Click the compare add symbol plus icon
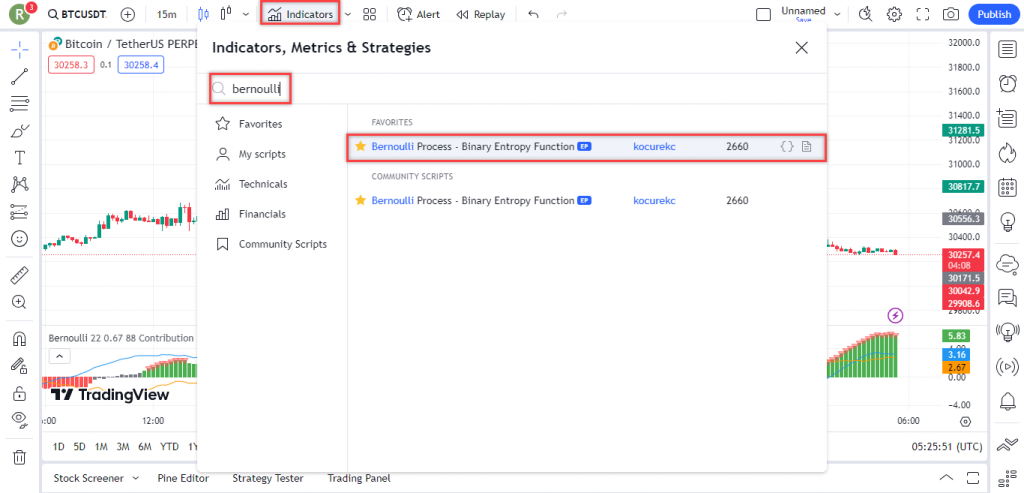The image size is (1024, 493). [128, 14]
